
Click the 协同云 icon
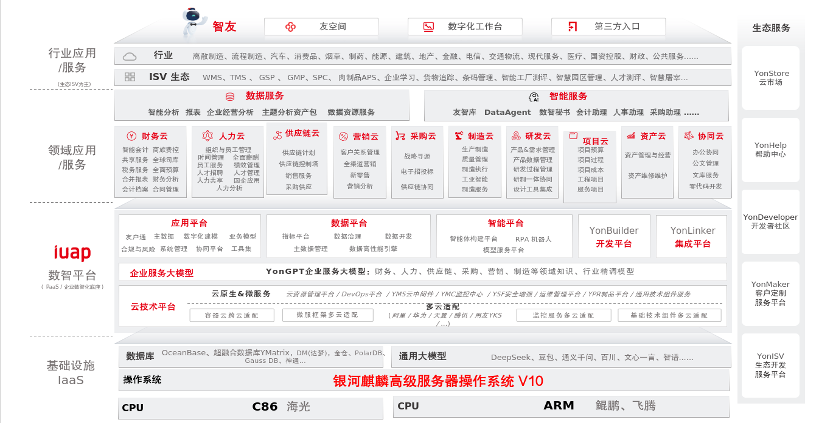tap(689, 136)
